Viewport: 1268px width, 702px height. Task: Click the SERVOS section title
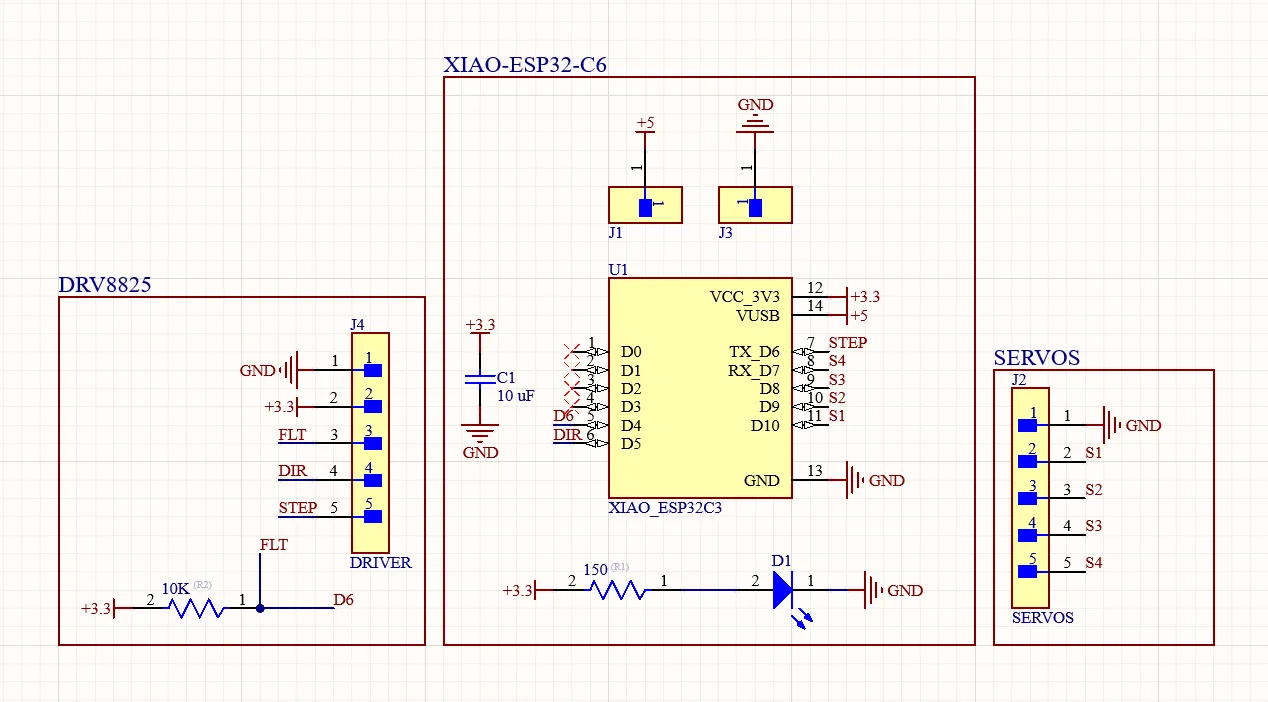click(x=1037, y=358)
